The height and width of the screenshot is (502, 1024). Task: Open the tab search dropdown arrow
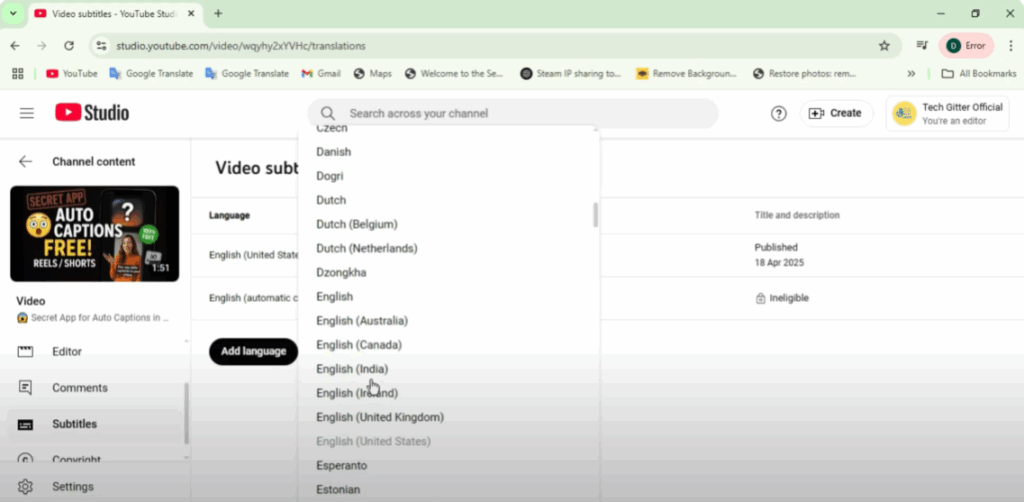coord(14,13)
